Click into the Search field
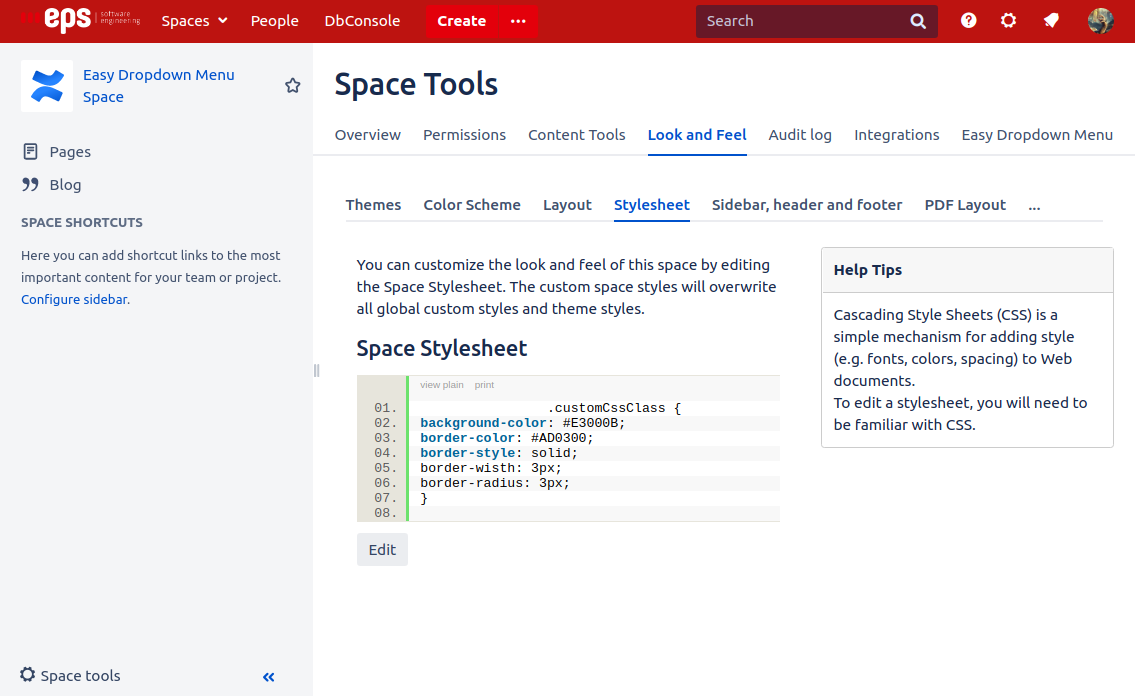 pyautogui.click(x=800, y=21)
